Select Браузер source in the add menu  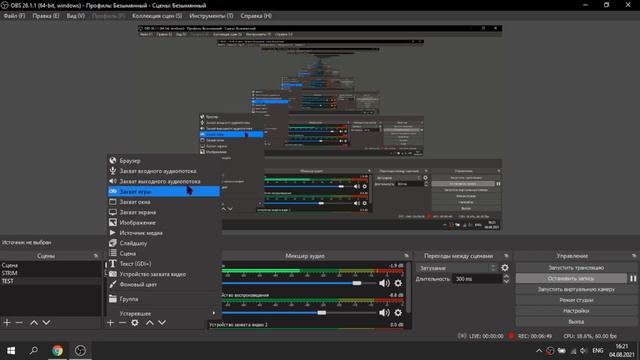click(163, 161)
